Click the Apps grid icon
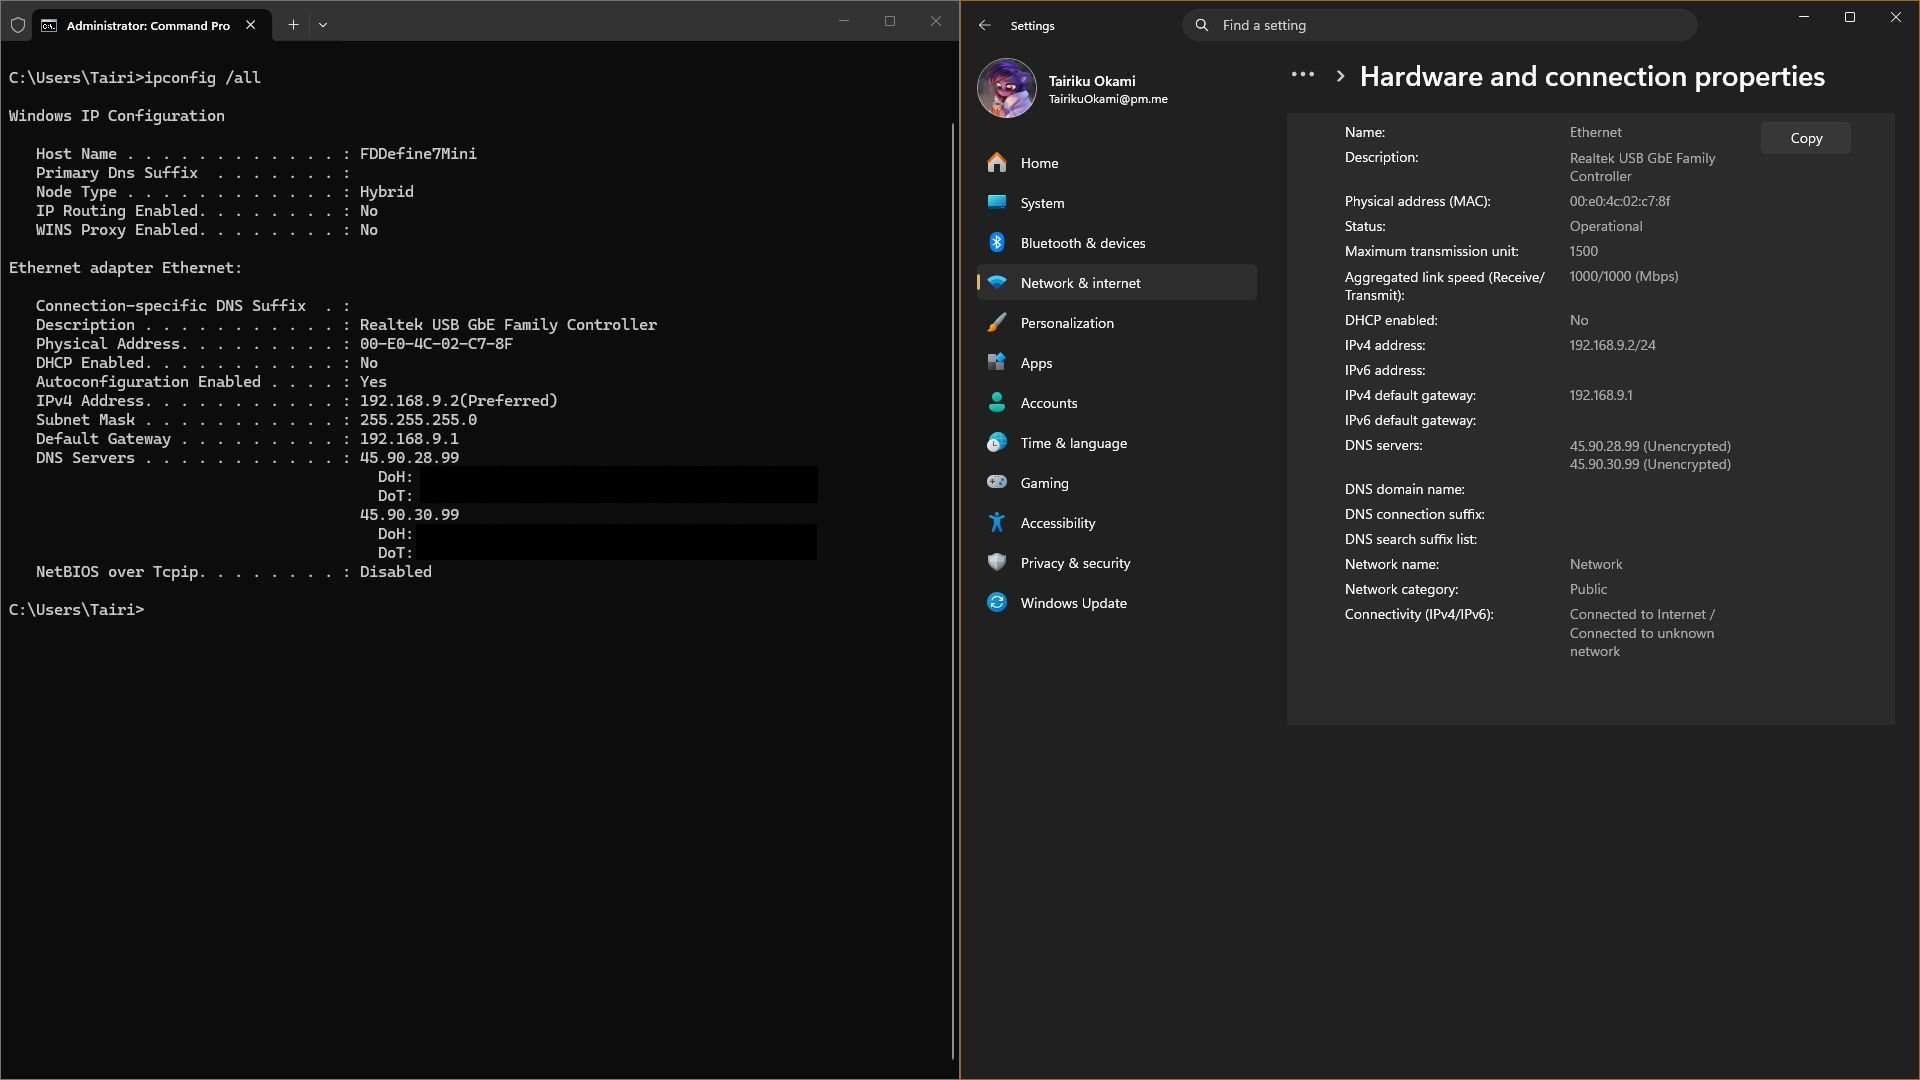 997,362
